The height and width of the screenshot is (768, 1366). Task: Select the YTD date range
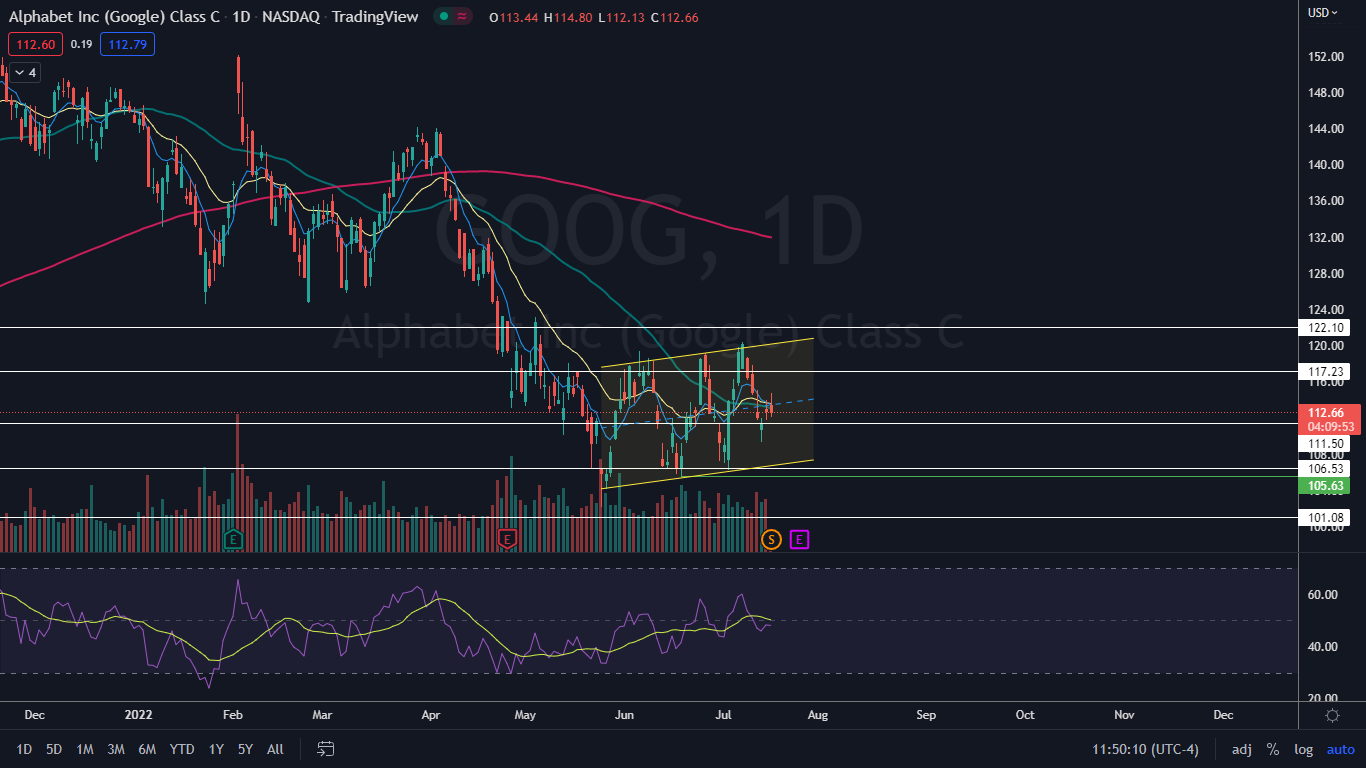[182, 749]
